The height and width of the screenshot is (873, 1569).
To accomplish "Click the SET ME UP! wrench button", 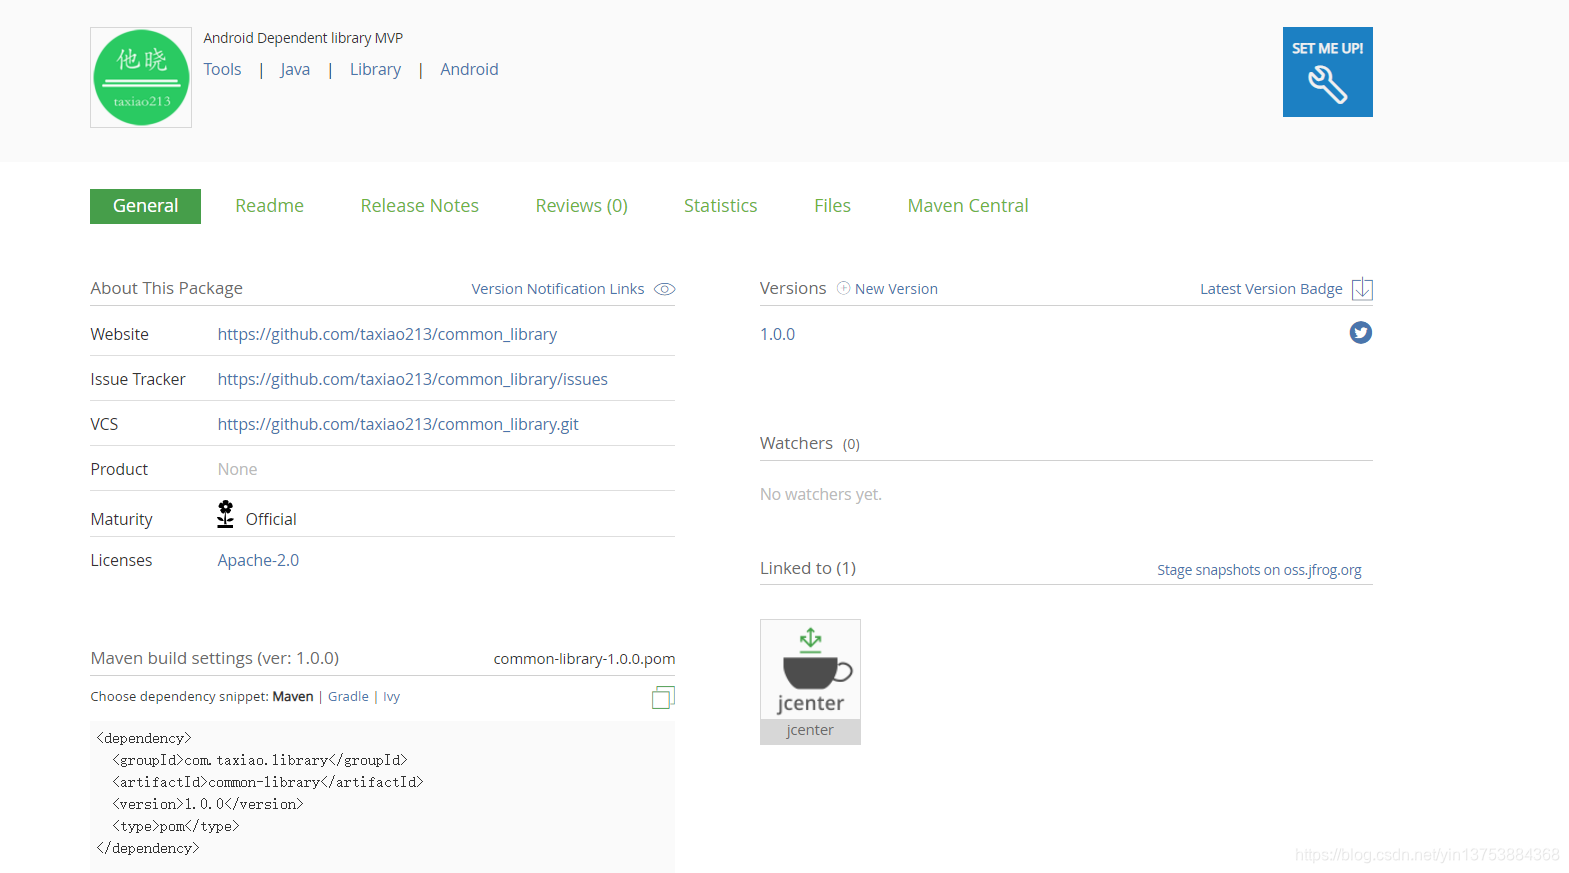I will [1327, 72].
